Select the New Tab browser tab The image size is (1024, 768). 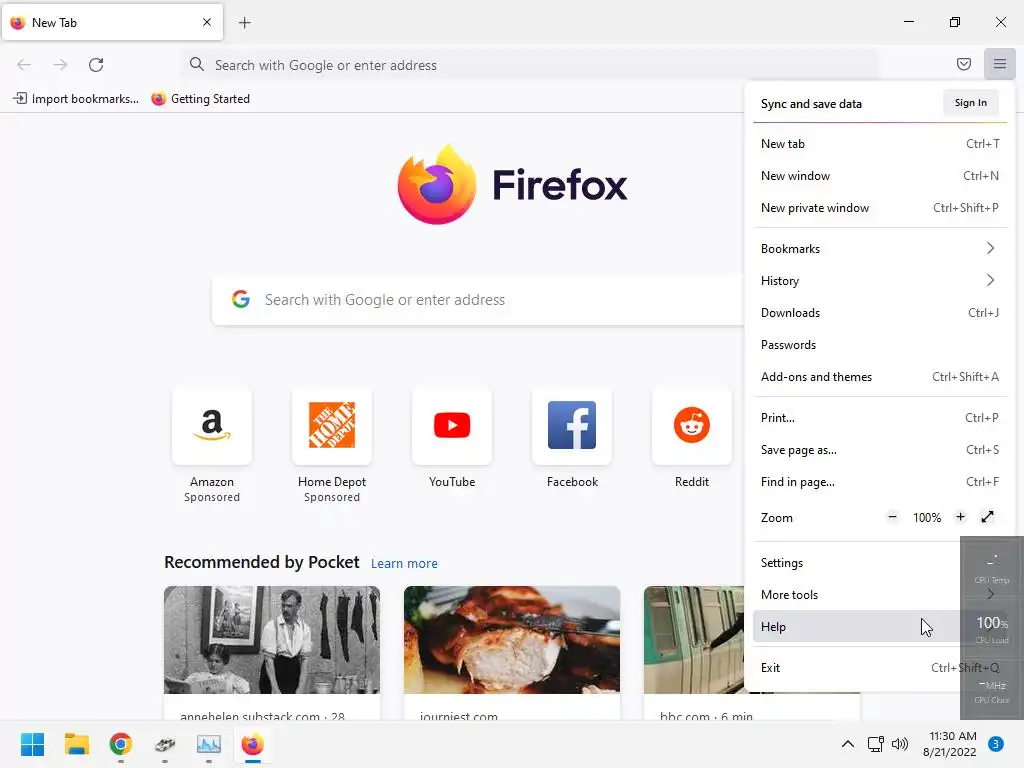(112, 22)
